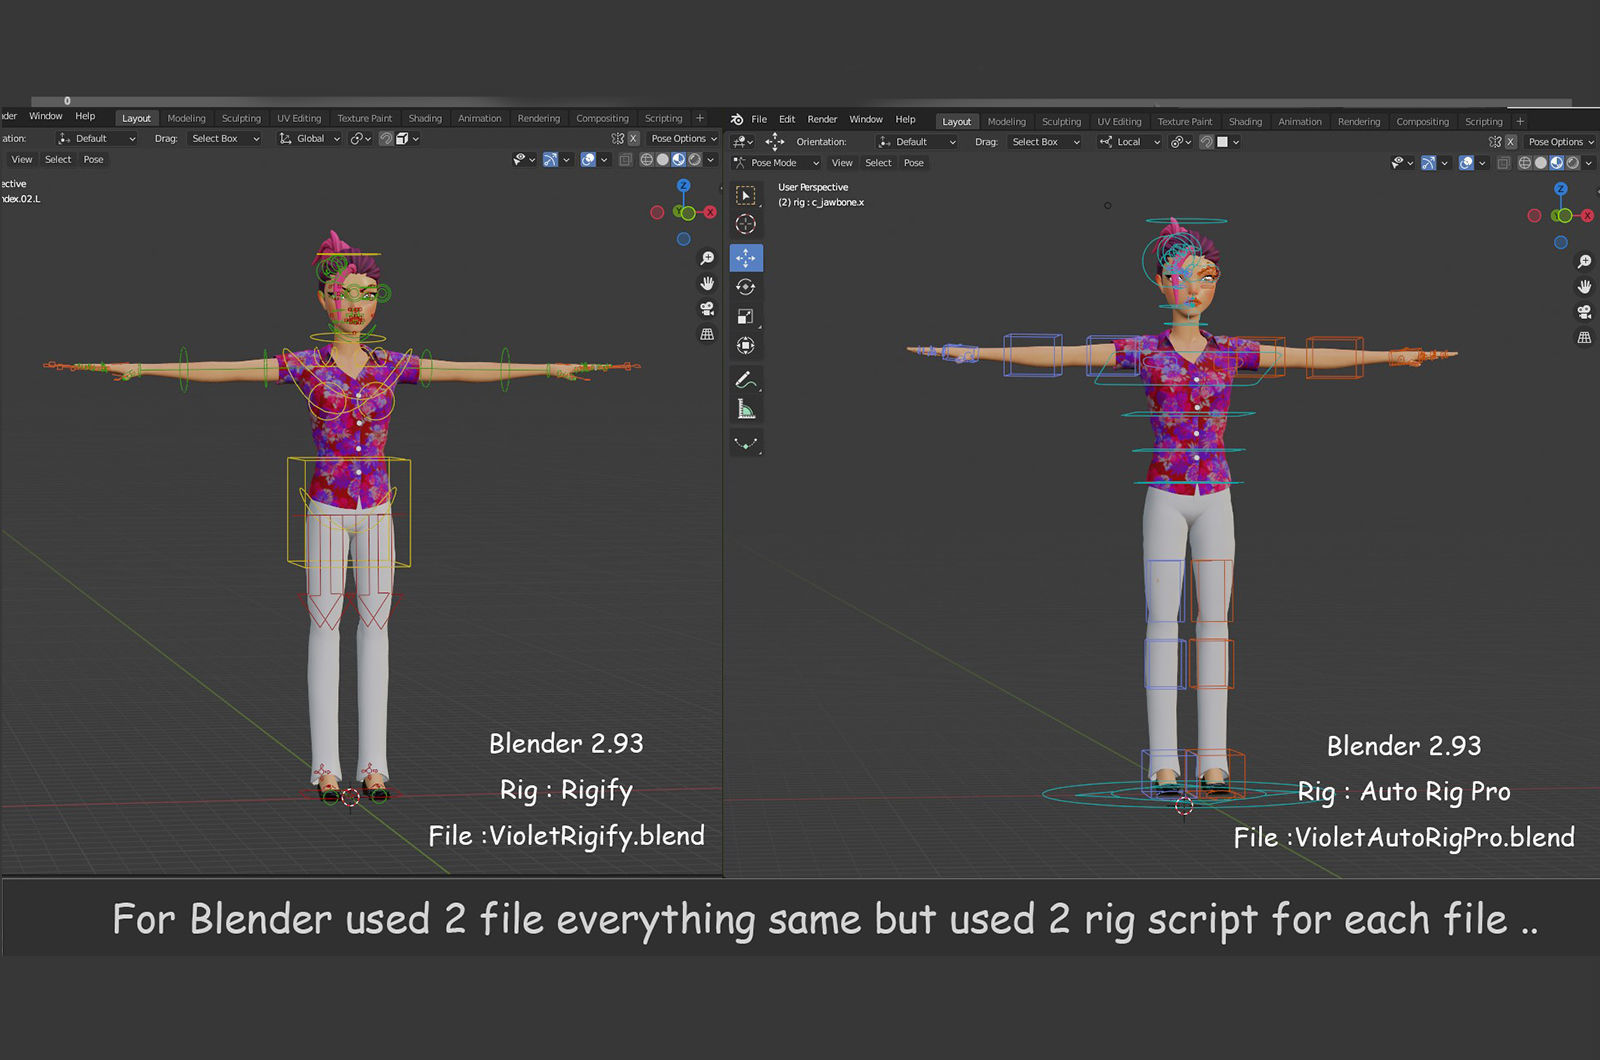
Task: Toggle camera view icon in right viewport
Action: pyautogui.click(x=1584, y=312)
